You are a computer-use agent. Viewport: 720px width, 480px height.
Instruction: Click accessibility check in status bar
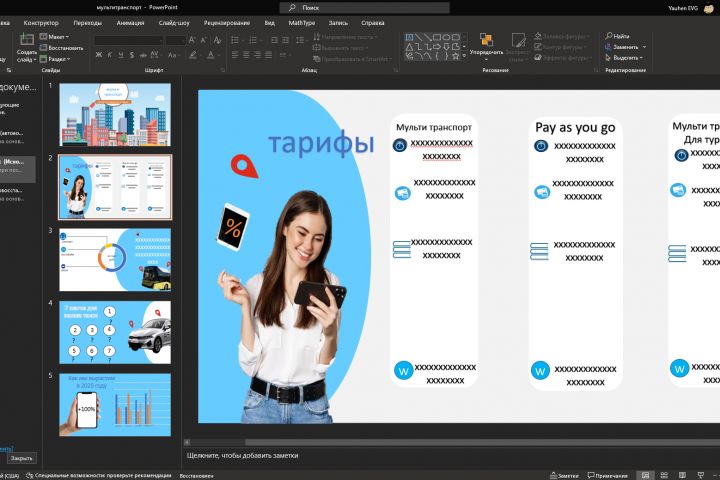[100, 475]
